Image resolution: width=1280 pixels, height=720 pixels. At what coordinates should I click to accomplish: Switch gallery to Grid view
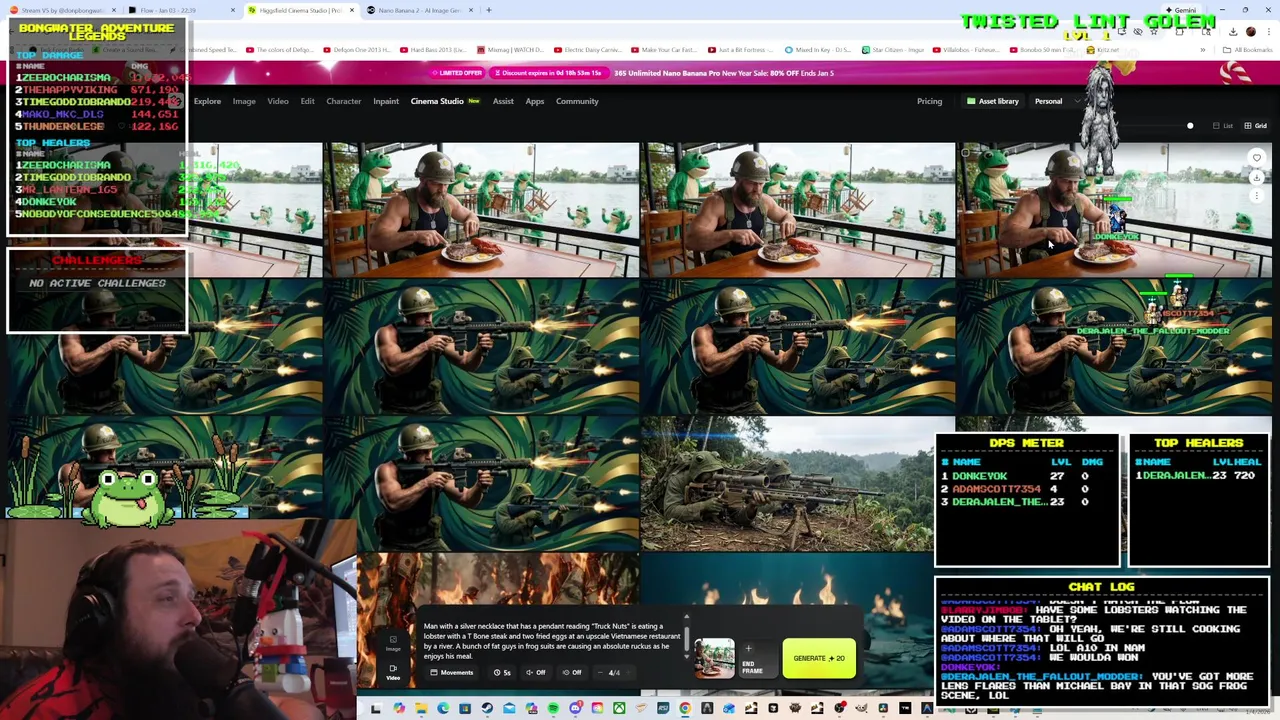pyautogui.click(x=1256, y=126)
